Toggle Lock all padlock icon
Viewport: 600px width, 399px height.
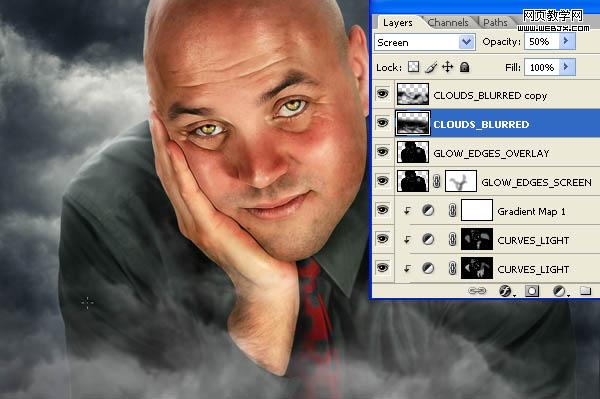[465, 67]
